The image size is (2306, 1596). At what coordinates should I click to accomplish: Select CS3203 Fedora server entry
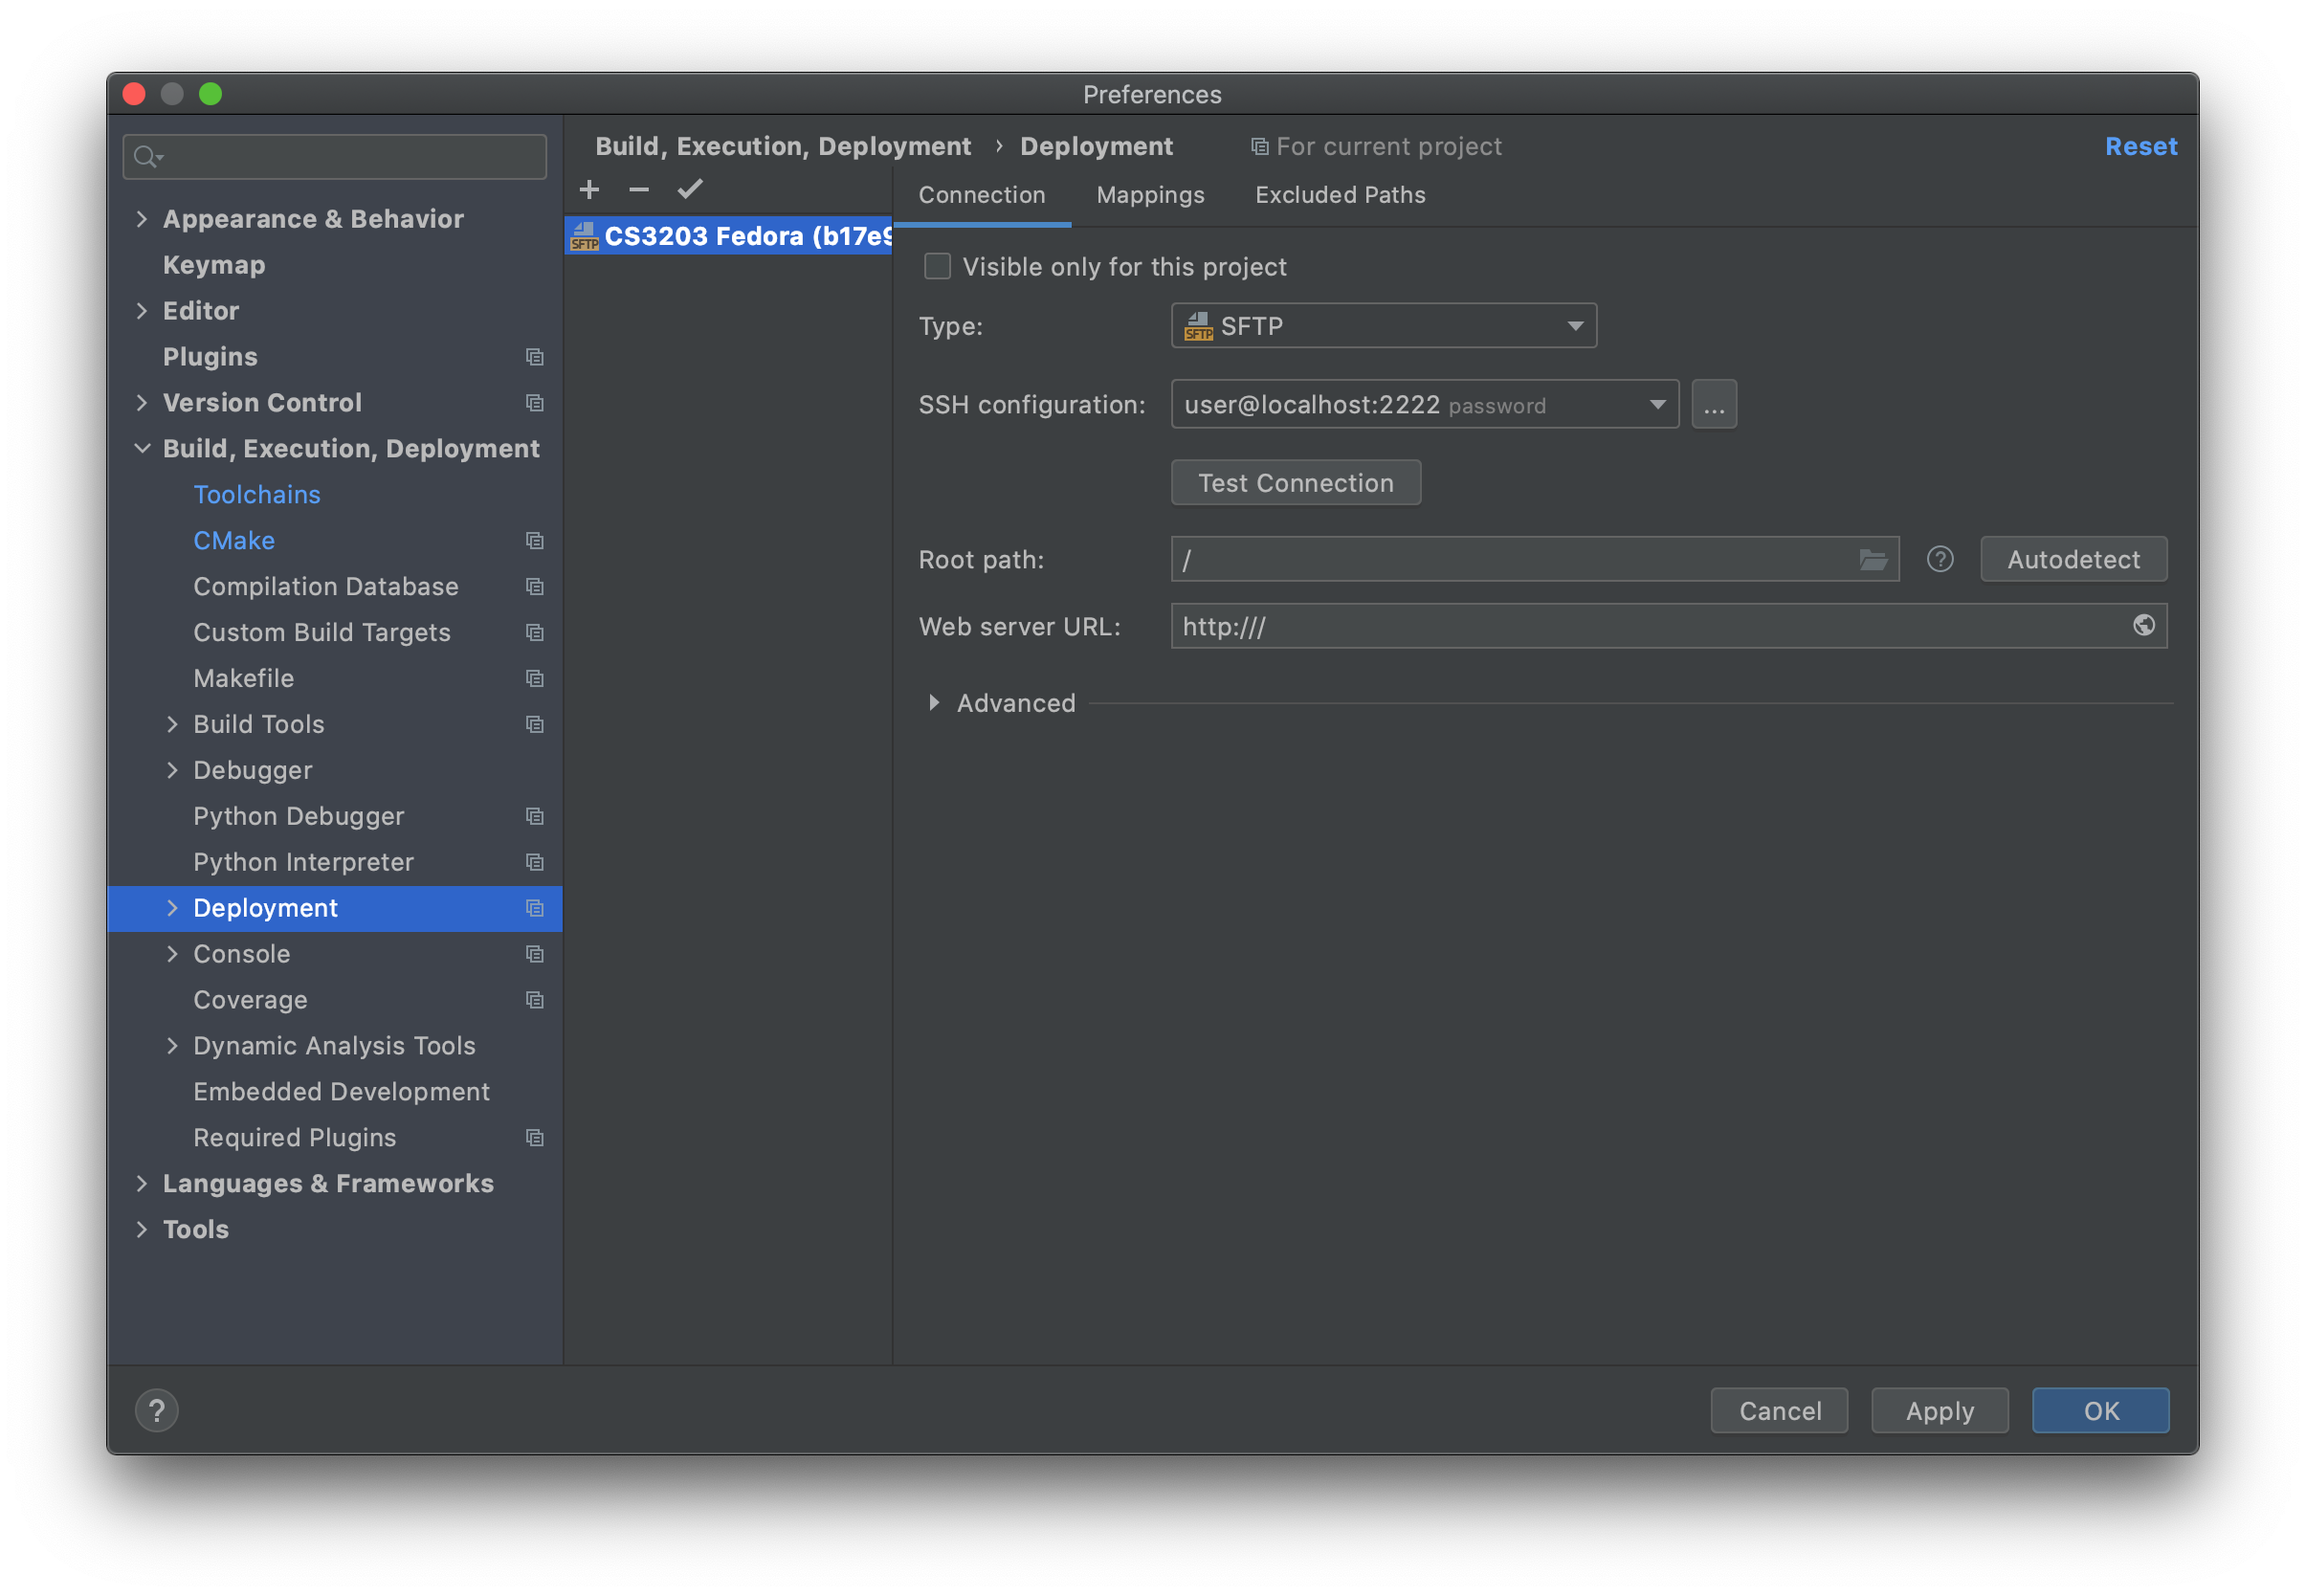728,236
